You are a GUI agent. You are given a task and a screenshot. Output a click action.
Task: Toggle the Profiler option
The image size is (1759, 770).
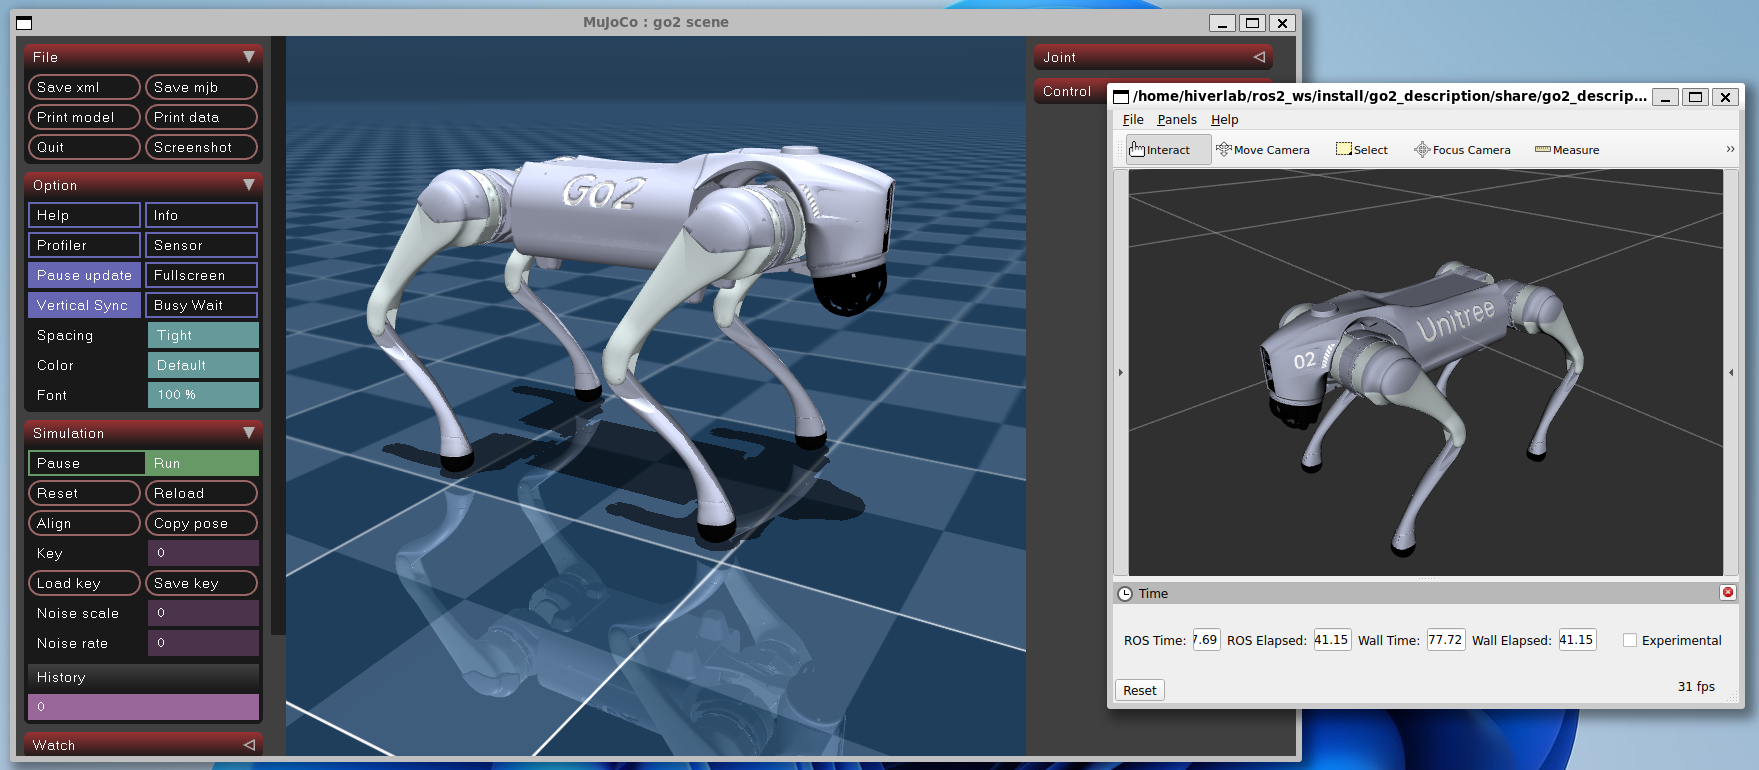click(84, 245)
